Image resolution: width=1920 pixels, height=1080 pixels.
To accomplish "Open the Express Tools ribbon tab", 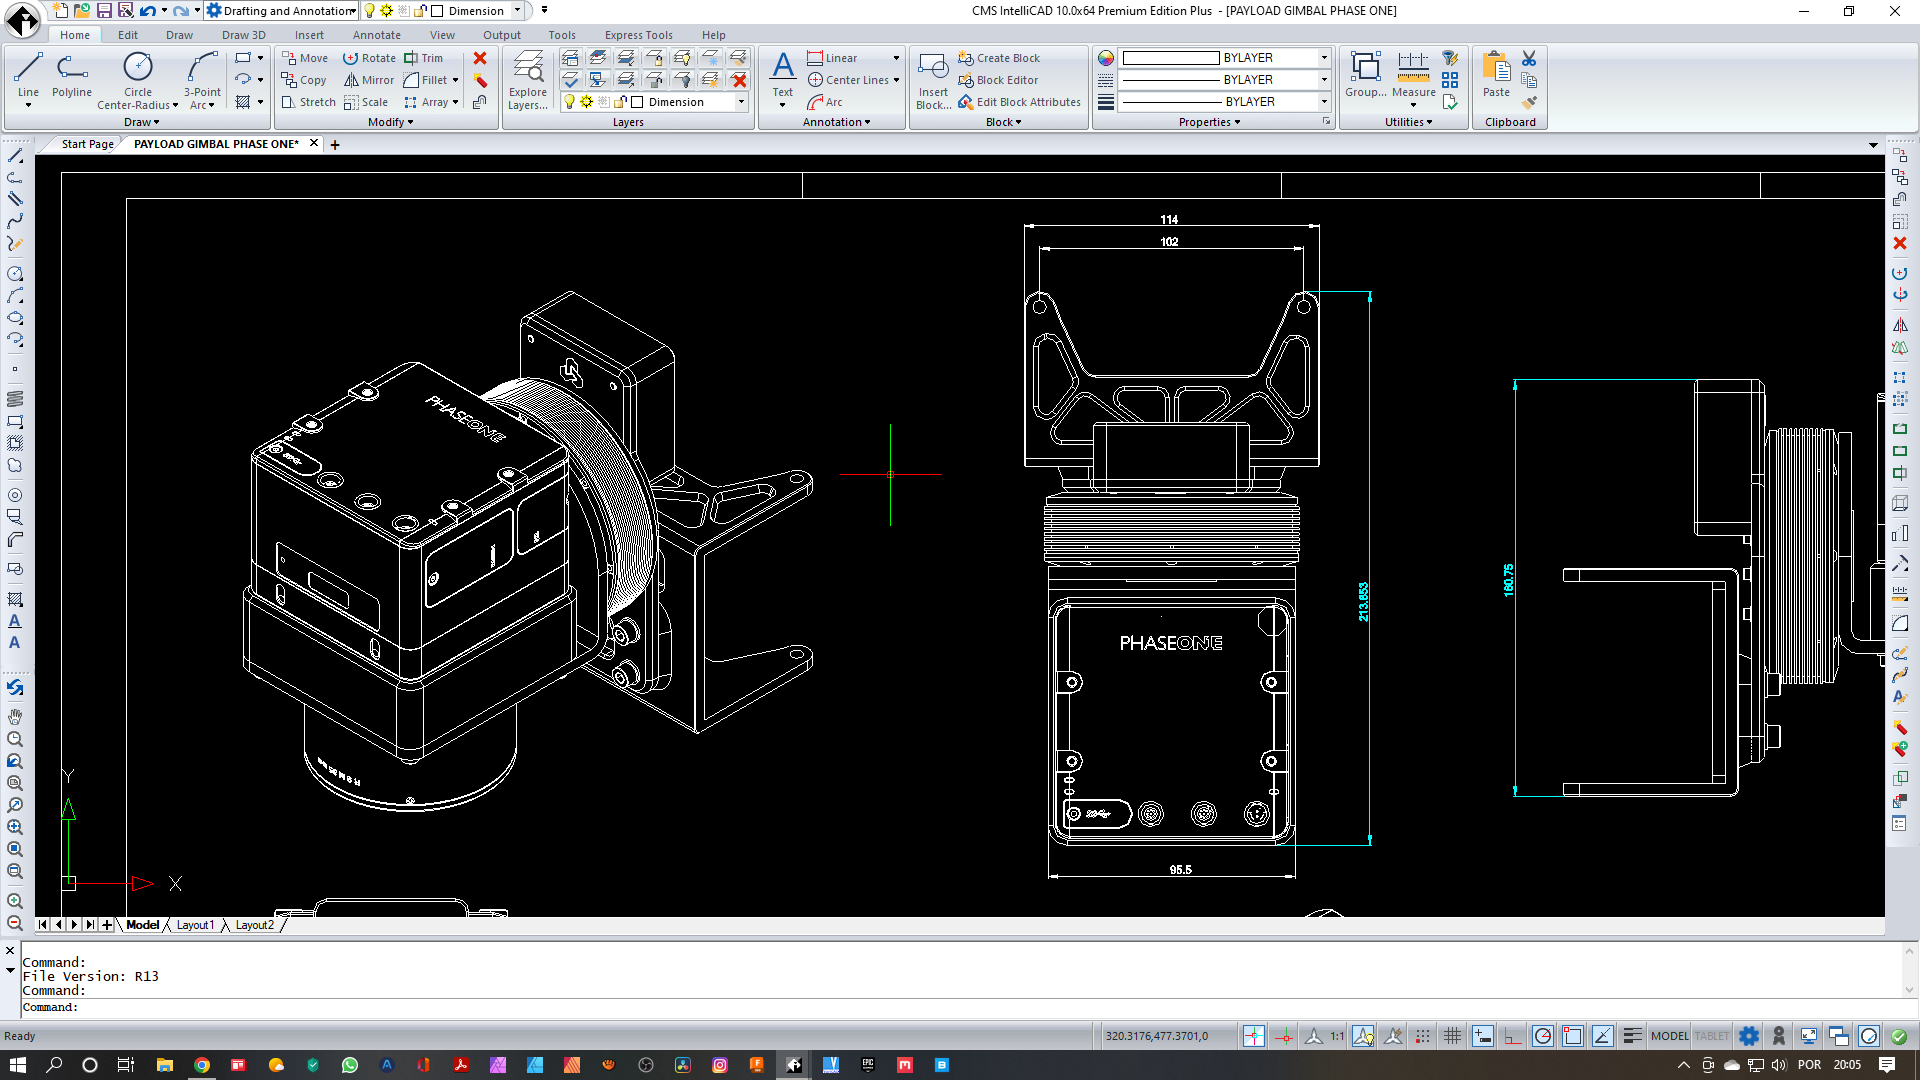I will point(638,35).
